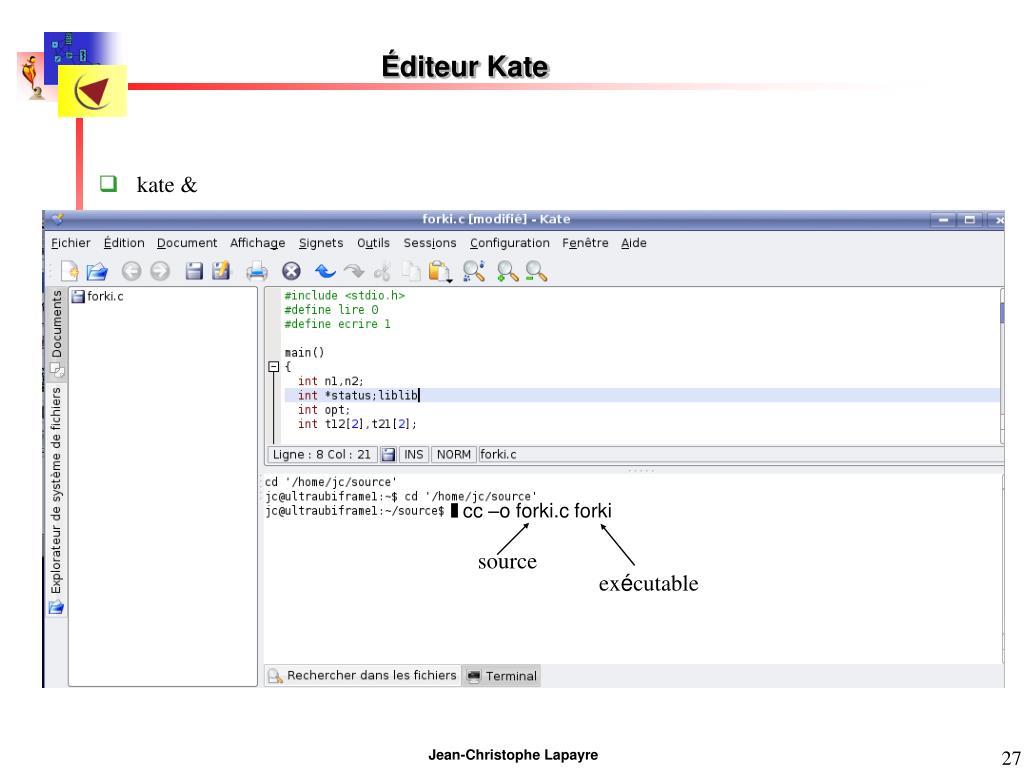The image size is (1024, 768).
Task: Click the folder icon under the file explorer sidebar tab
Action: coord(56,607)
